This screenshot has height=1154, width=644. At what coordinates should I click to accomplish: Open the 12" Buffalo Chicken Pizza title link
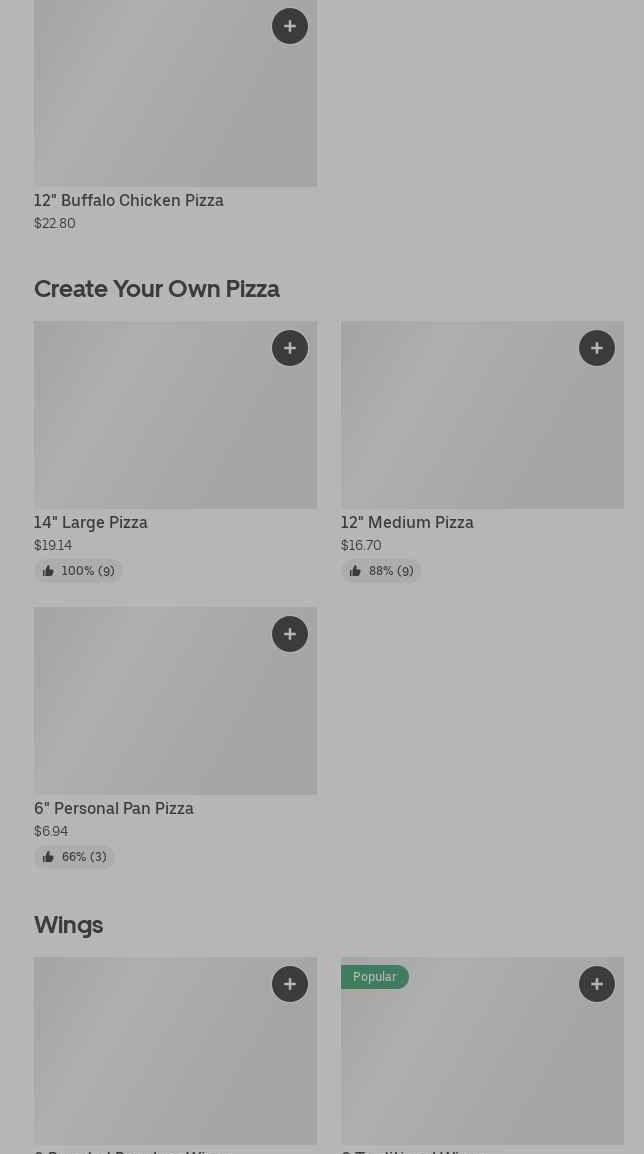(129, 200)
